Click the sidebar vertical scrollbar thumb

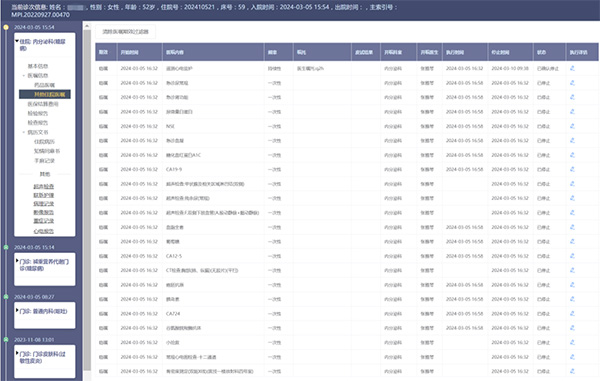pyautogui.click(x=87, y=200)
